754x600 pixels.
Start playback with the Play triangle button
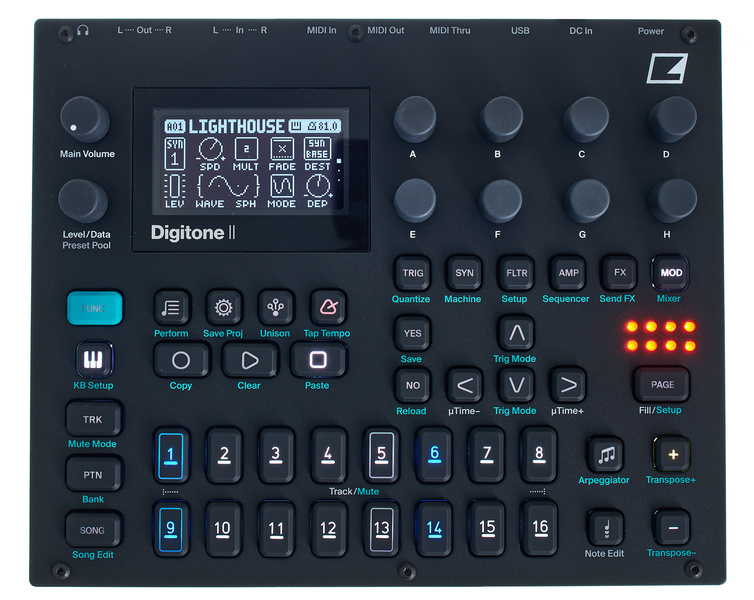tap(250, 360)
